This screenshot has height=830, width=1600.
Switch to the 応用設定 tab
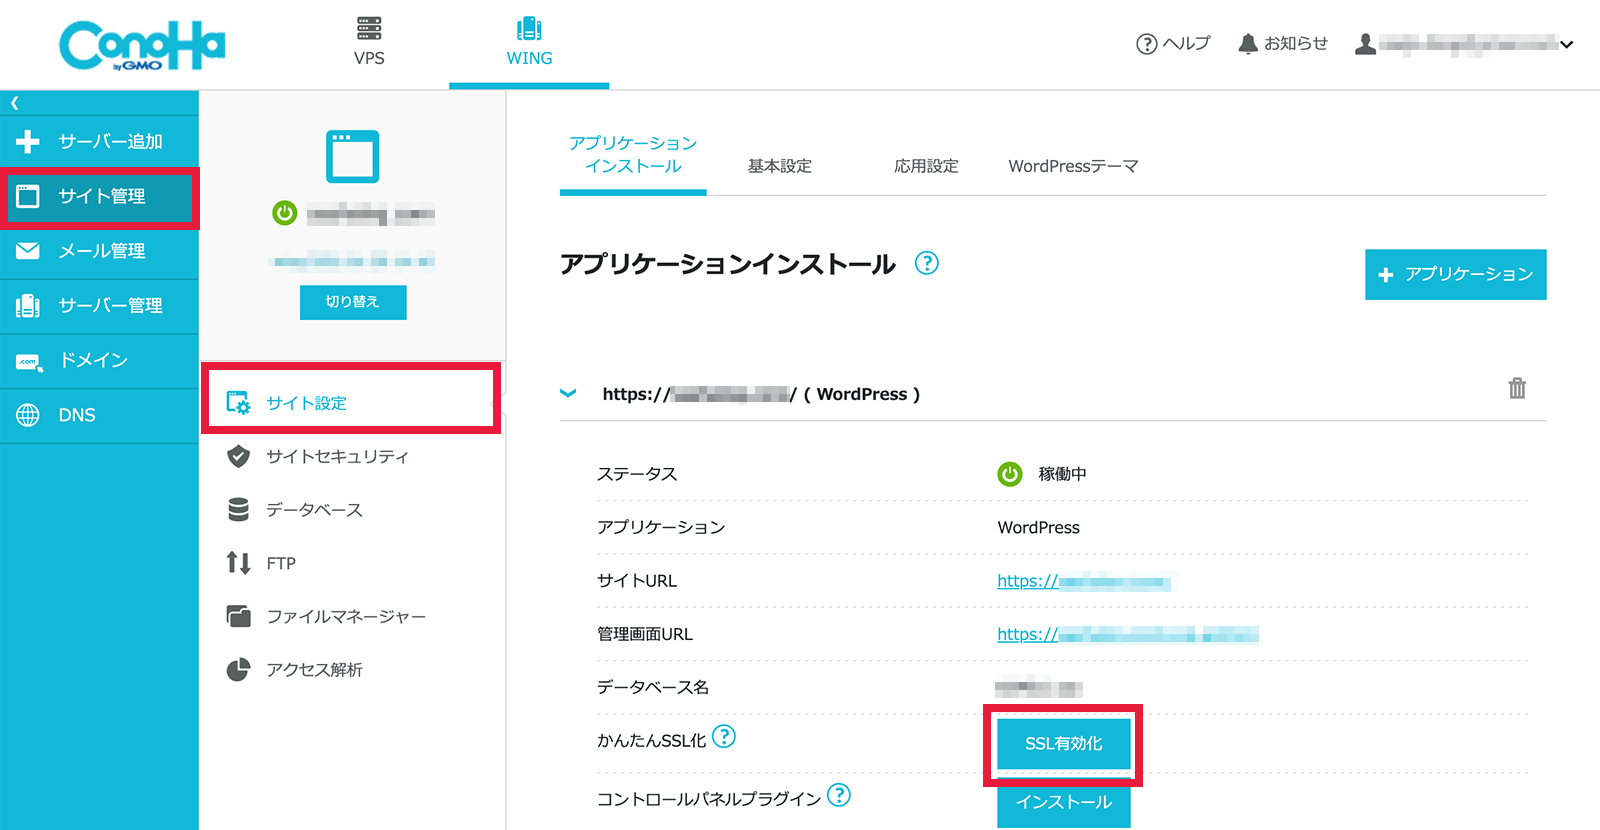[x=926, y=166]
